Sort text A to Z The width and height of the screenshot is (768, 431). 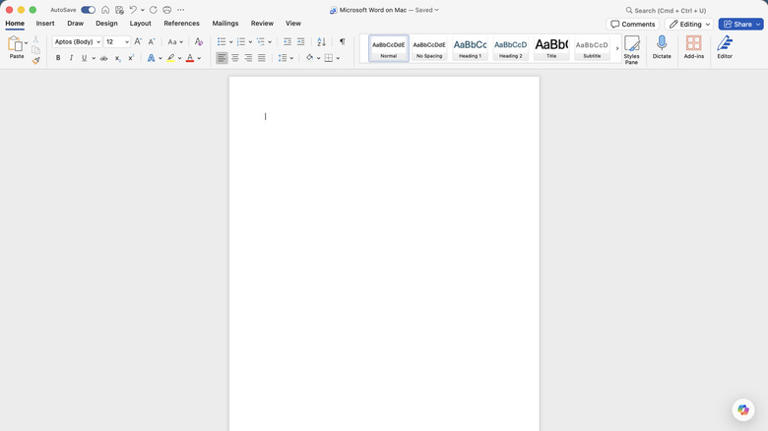[321, 42]
